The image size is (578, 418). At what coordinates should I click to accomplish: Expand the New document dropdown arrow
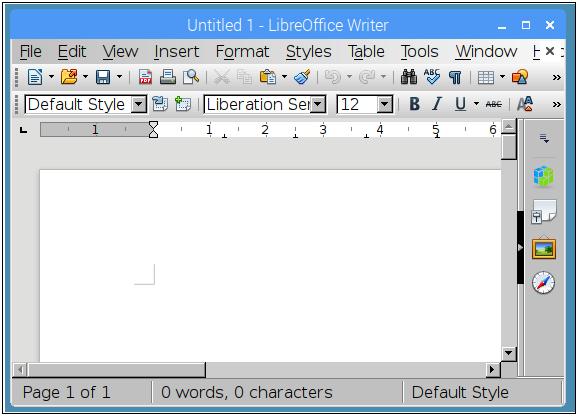(51, 77)
